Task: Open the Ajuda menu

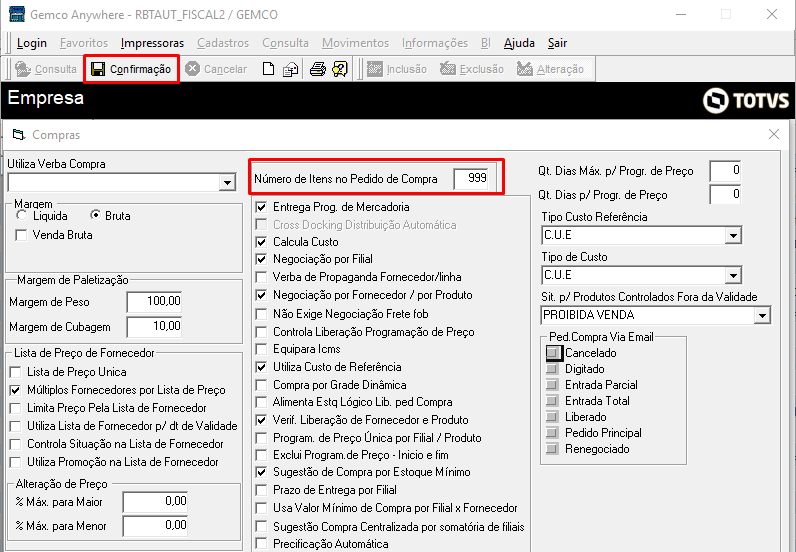Action: point(519,43)
